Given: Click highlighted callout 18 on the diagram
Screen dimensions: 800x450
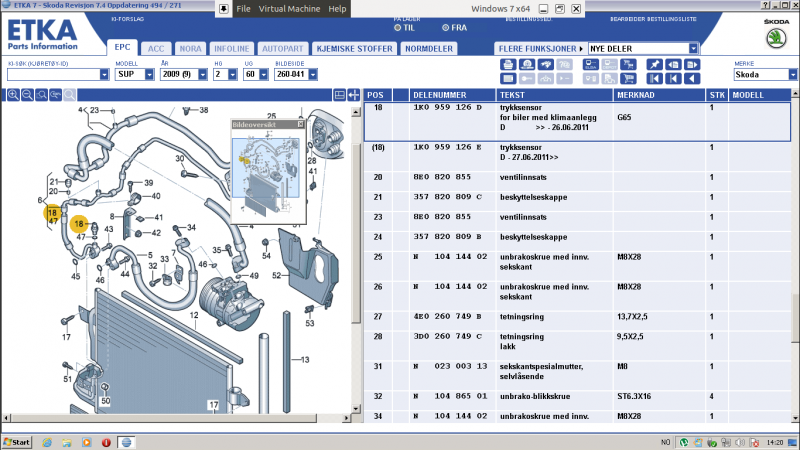Looking at the screenshot, I should coord(51,213).
